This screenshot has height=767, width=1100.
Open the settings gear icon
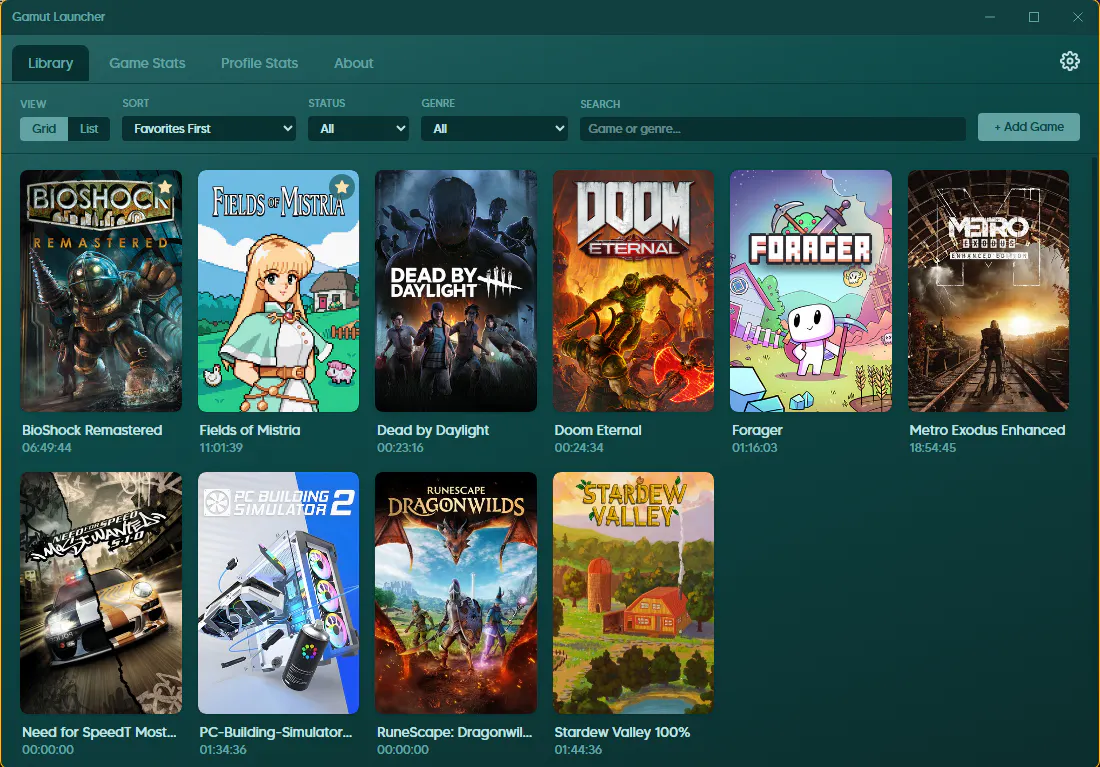[1069, 61]
